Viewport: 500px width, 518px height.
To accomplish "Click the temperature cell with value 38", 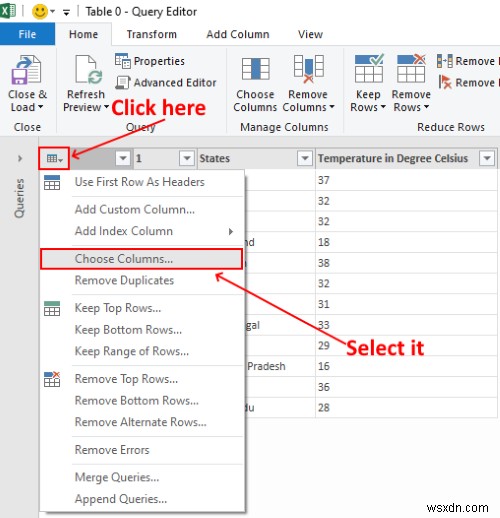I will (x=406, y=263).
